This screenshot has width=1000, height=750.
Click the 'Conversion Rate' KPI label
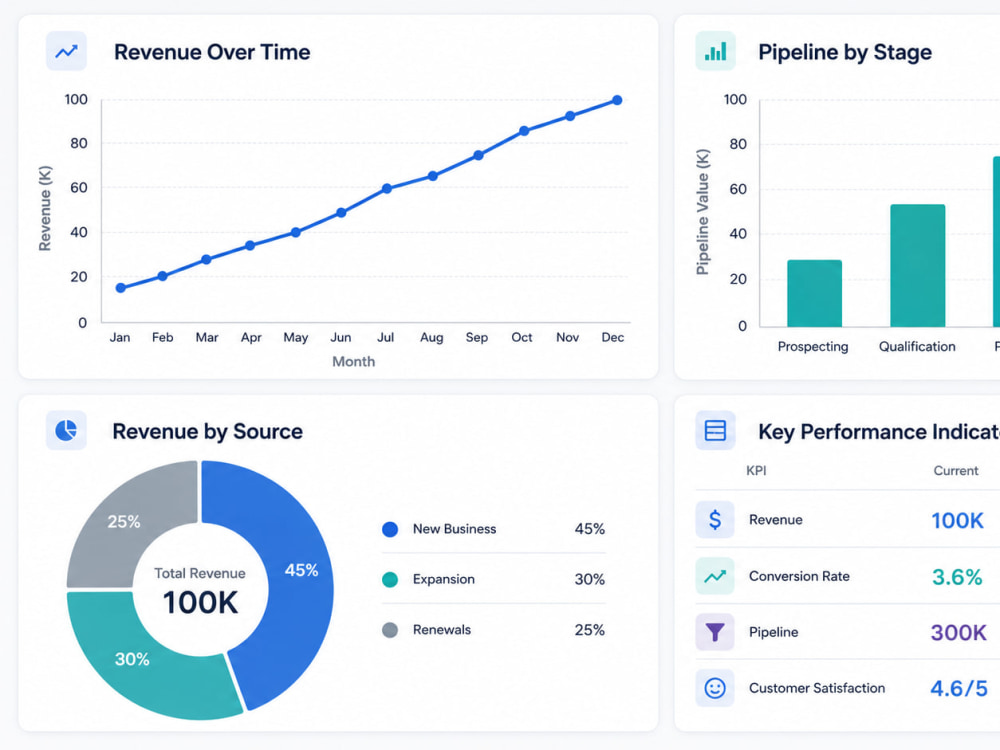pos(799,576)
